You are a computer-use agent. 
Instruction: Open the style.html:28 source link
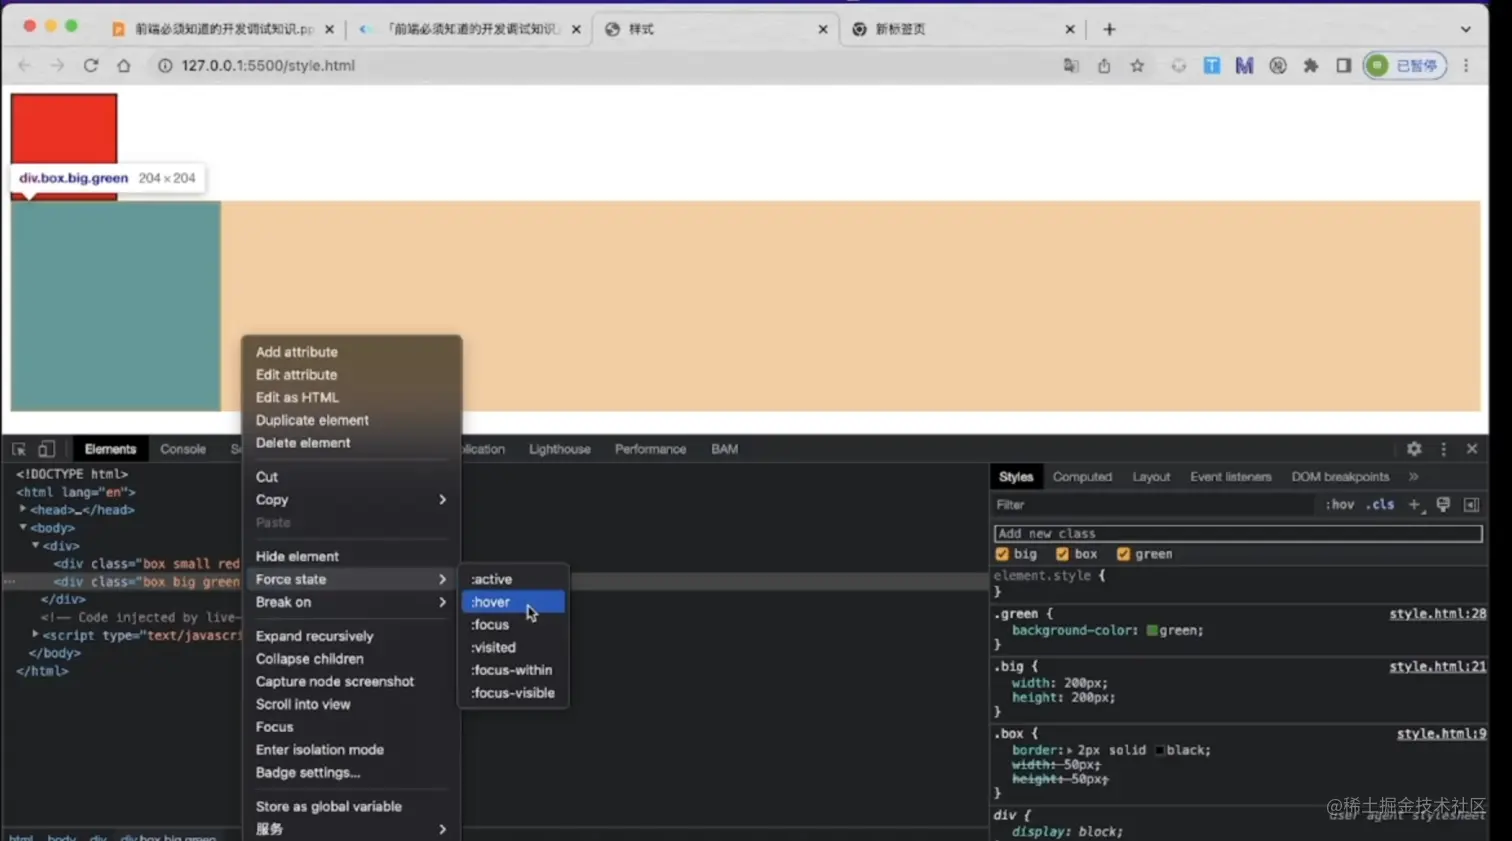point(1437,614)
